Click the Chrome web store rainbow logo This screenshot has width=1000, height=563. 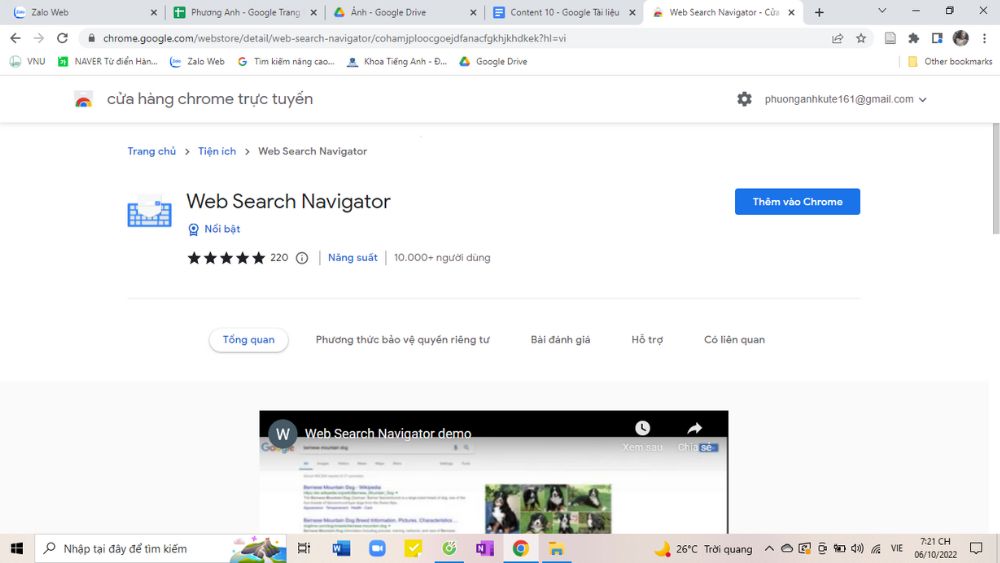[x=84, y=100]
